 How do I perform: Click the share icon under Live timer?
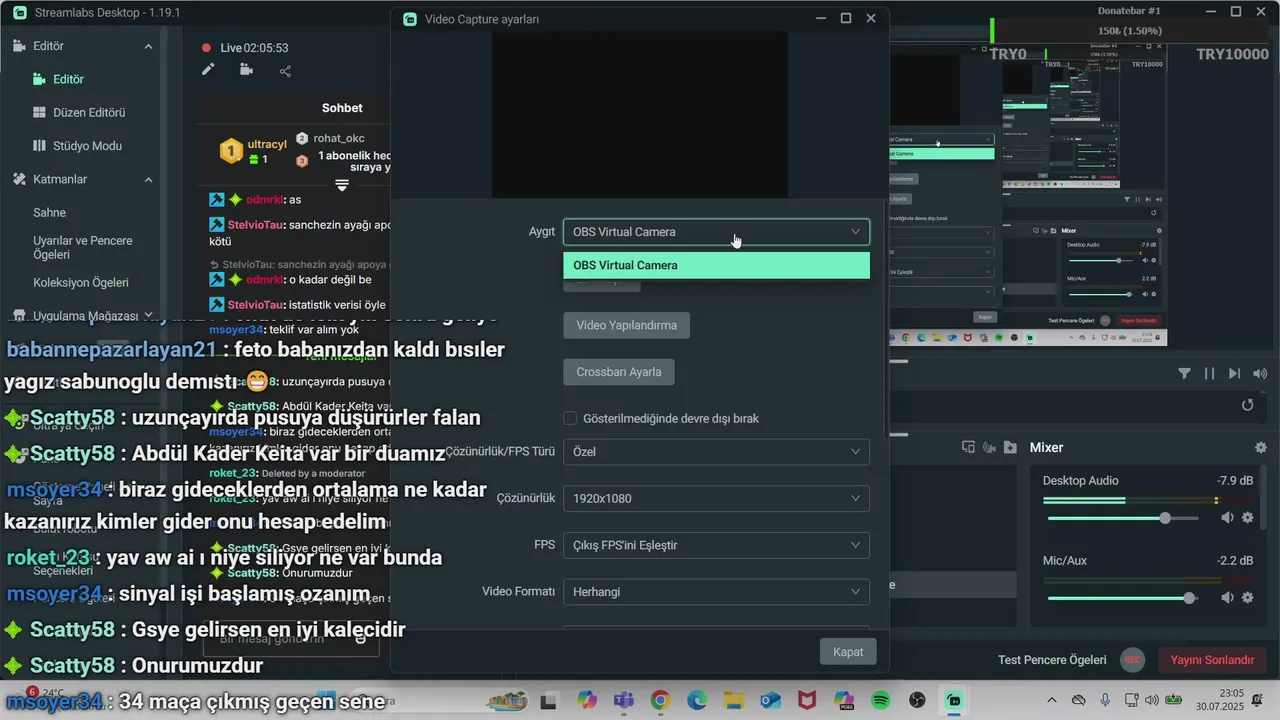286,70
